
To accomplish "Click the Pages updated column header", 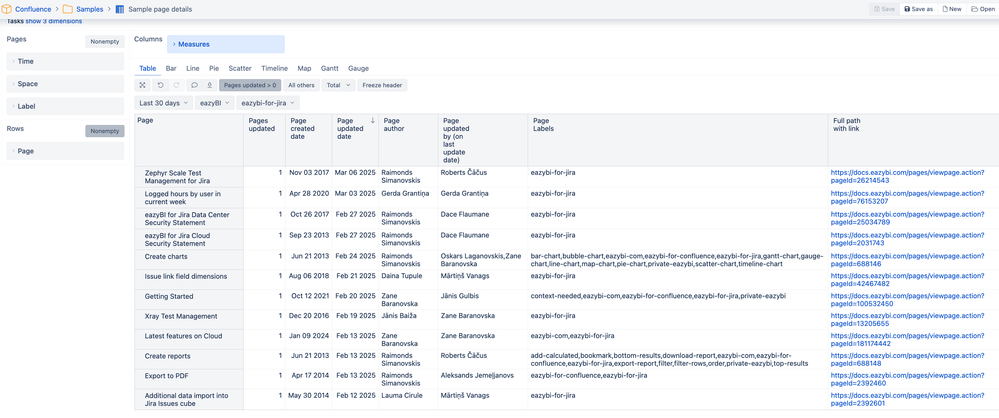I will coord(264,140).
